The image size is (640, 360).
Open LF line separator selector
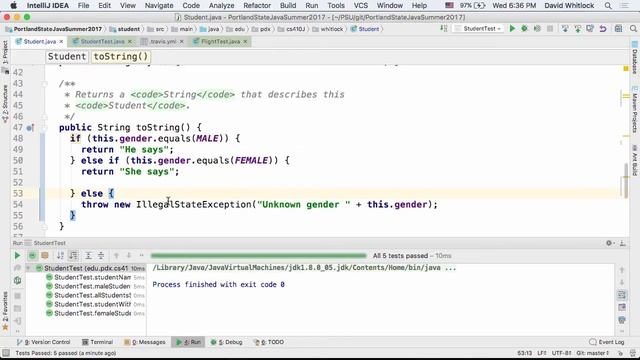point(542,353)
